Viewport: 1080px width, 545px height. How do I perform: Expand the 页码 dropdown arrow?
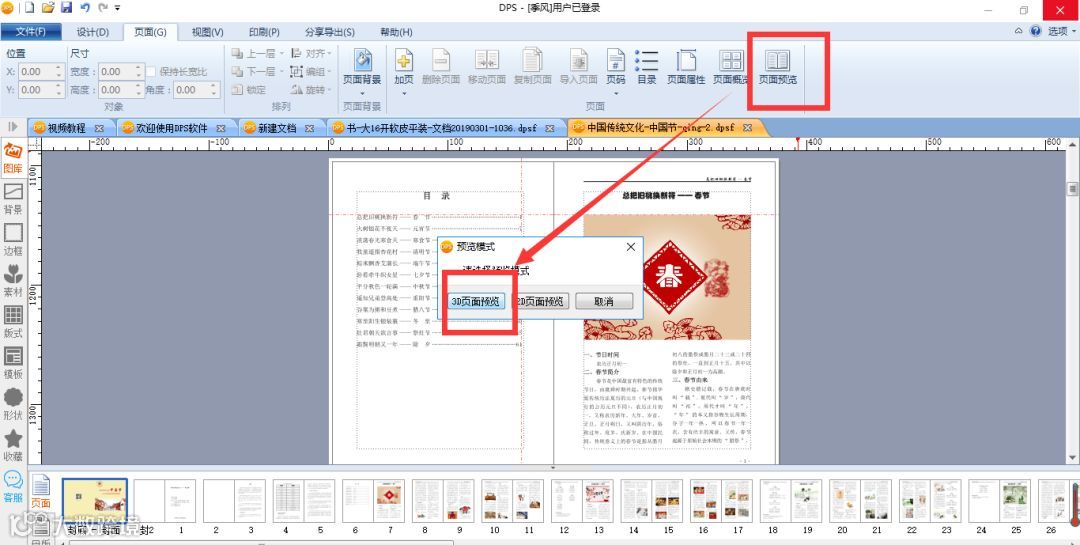tap(616, 93)
